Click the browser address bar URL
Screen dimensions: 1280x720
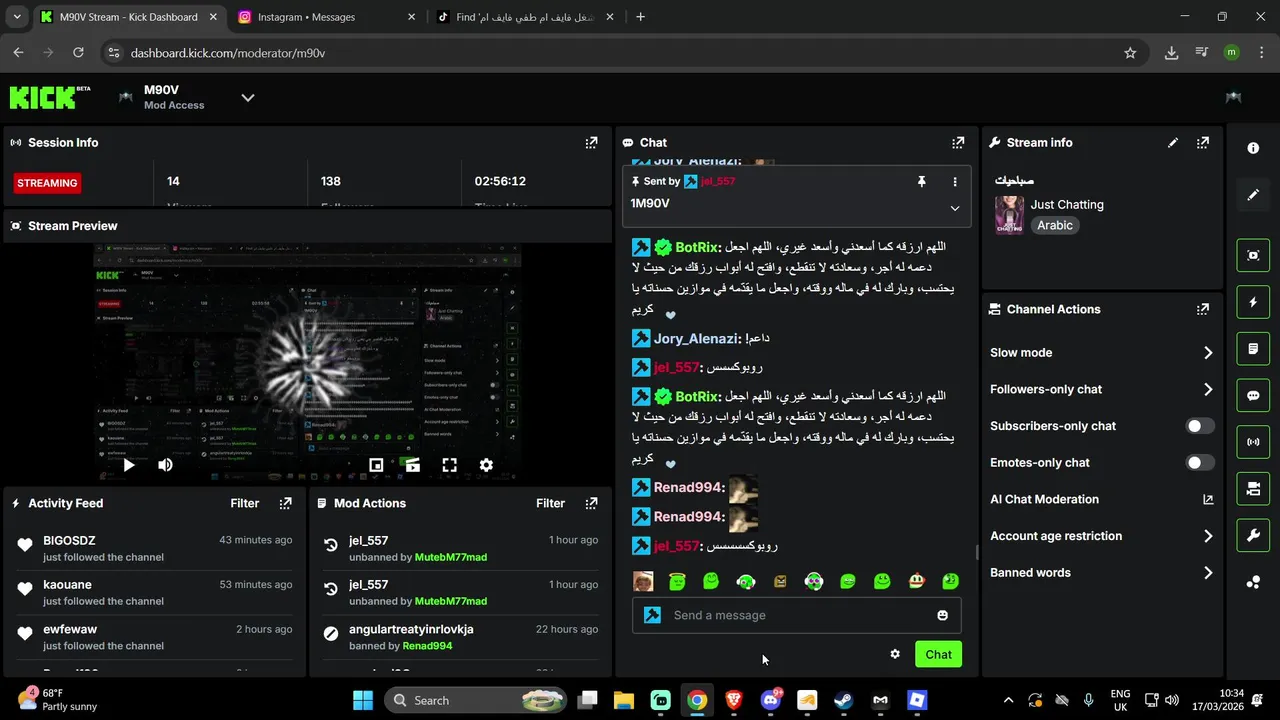pos(228,53)
